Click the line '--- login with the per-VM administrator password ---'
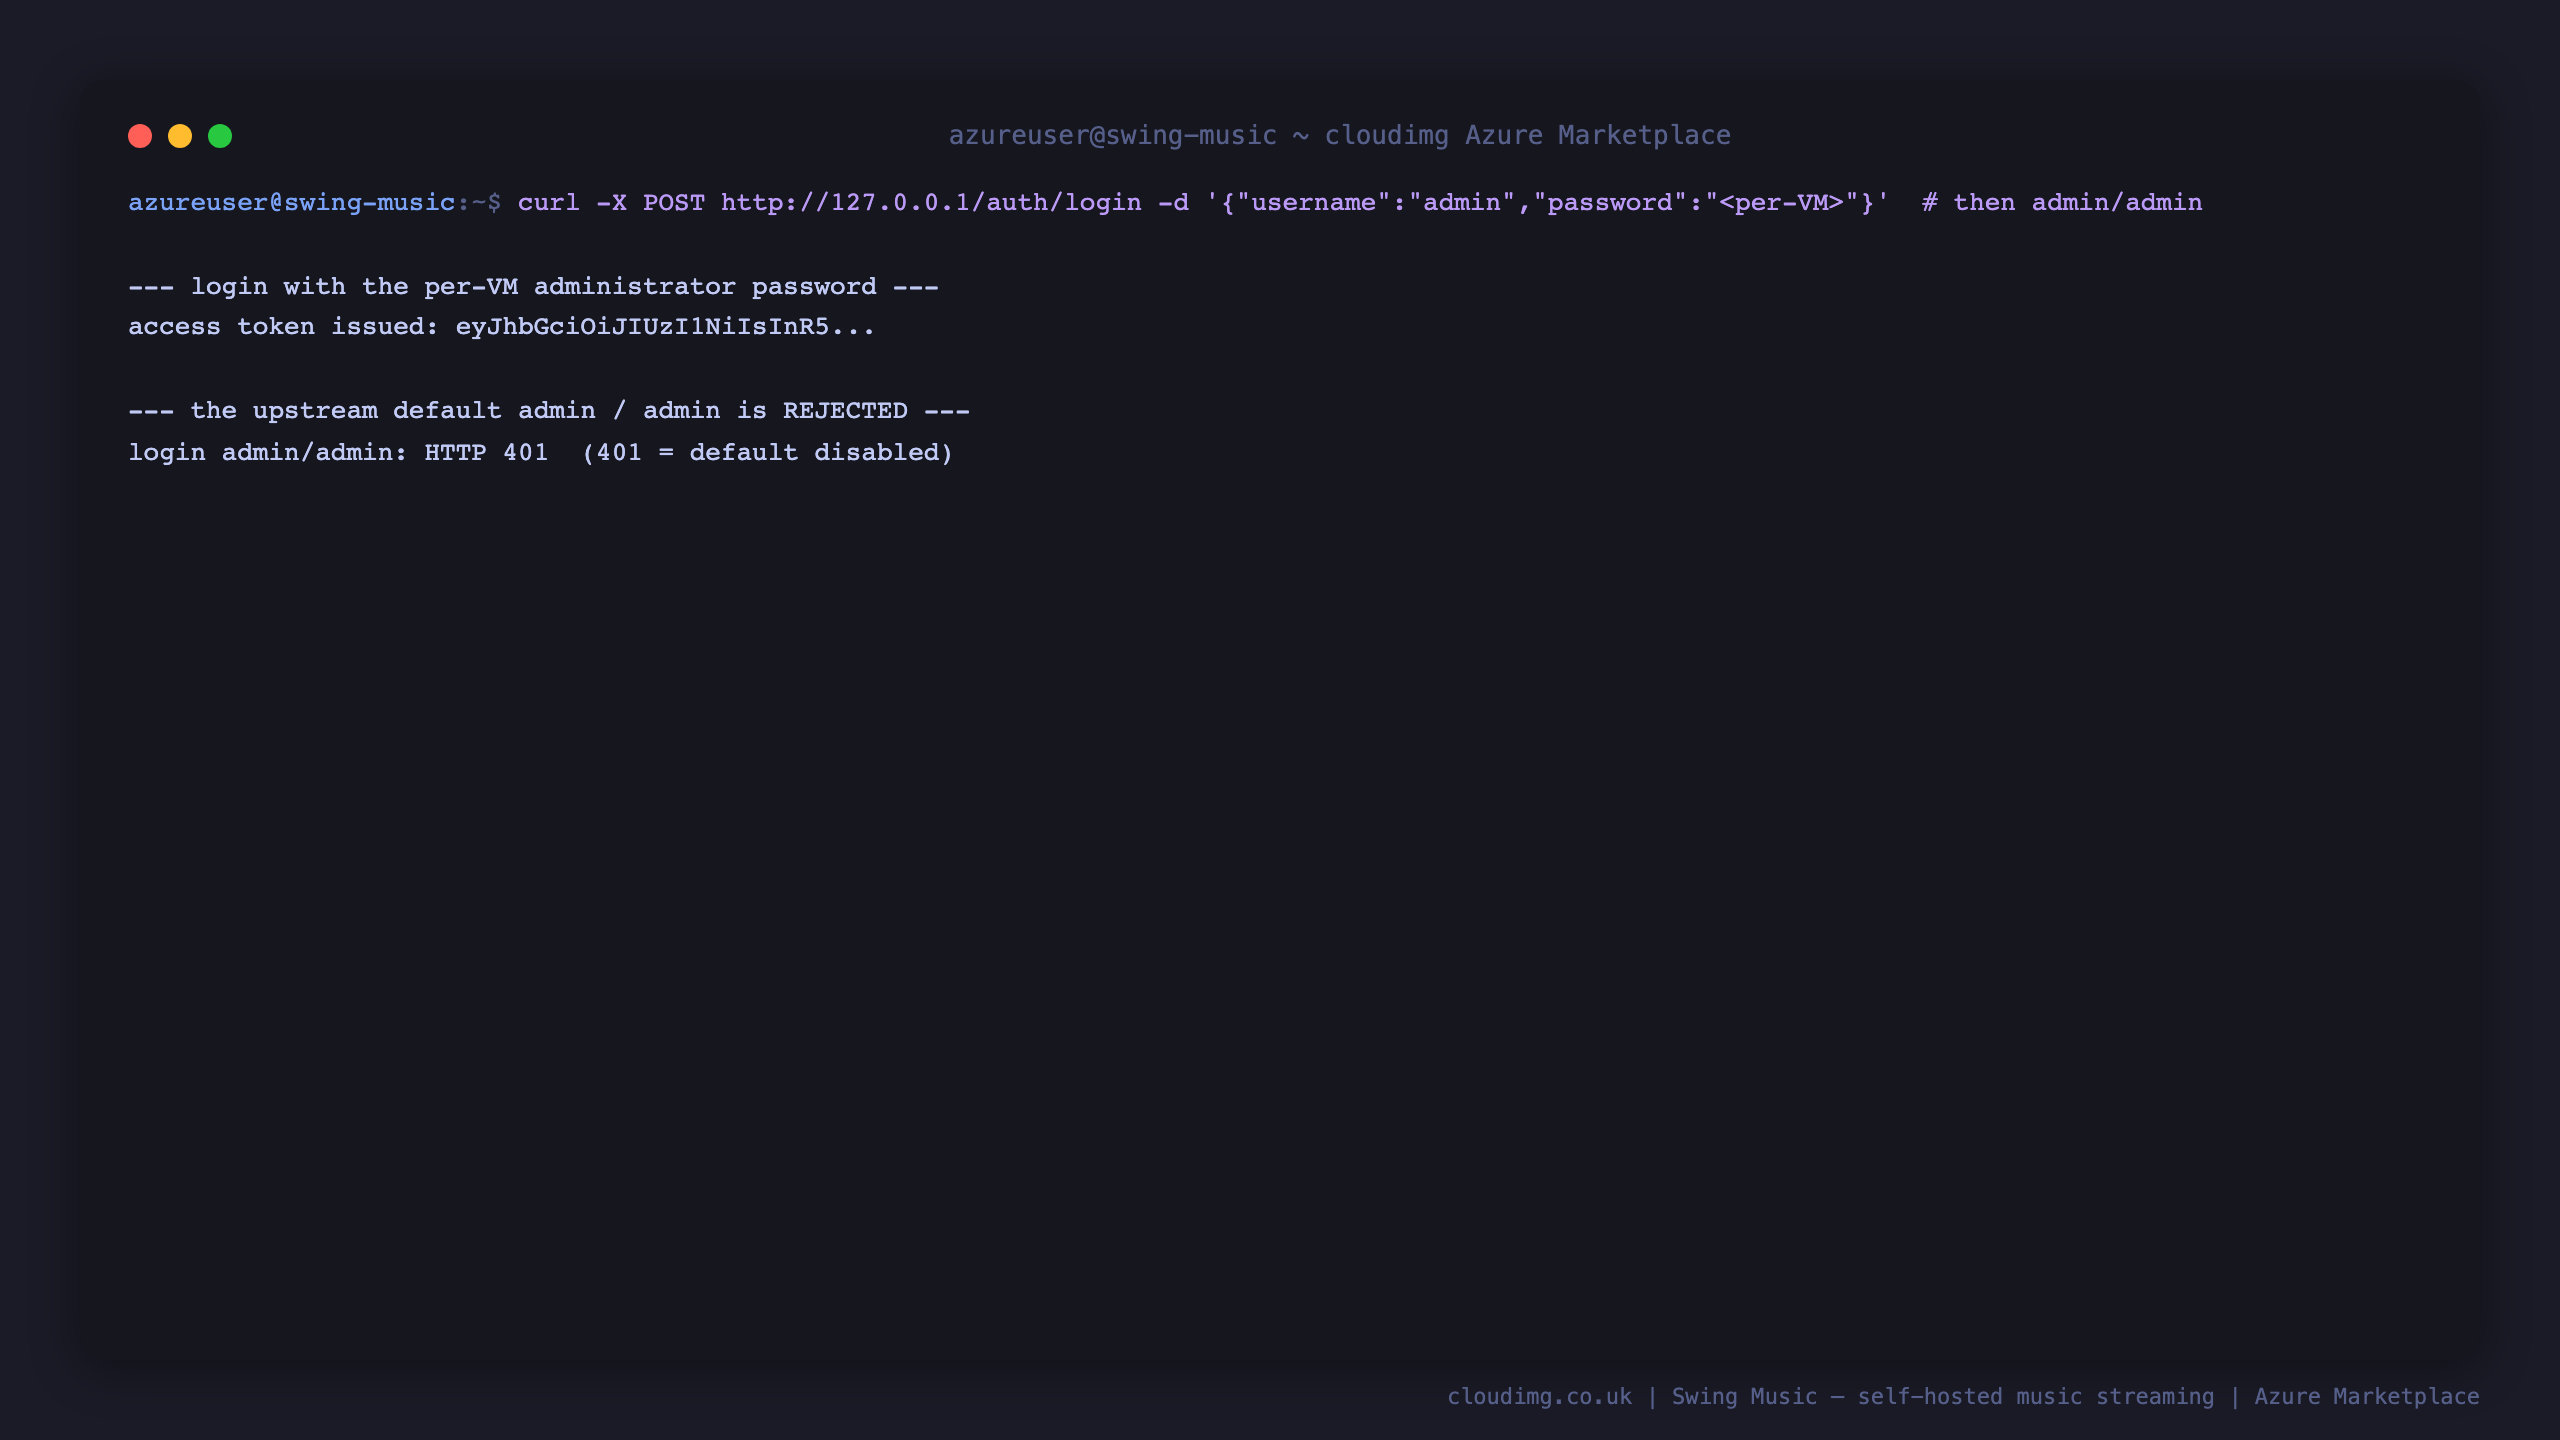Viewport: 2560px width, 1440px height. pos(533,287)
